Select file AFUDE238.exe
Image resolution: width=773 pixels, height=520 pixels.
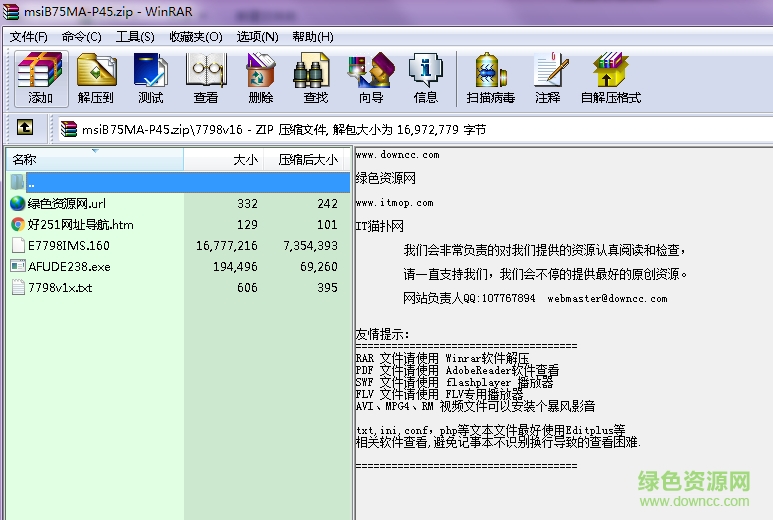point(69,267)
